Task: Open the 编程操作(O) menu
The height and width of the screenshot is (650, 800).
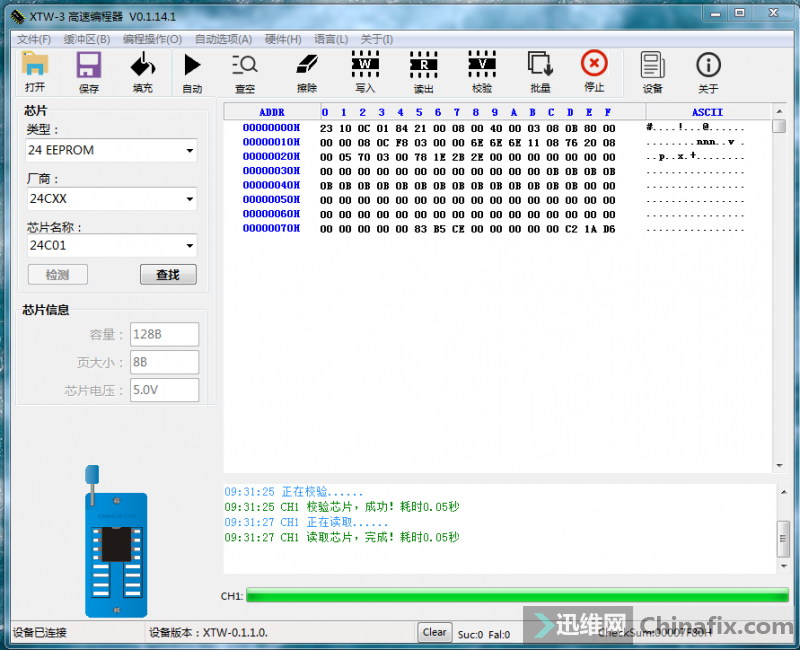Action: (x=151, y=39)
